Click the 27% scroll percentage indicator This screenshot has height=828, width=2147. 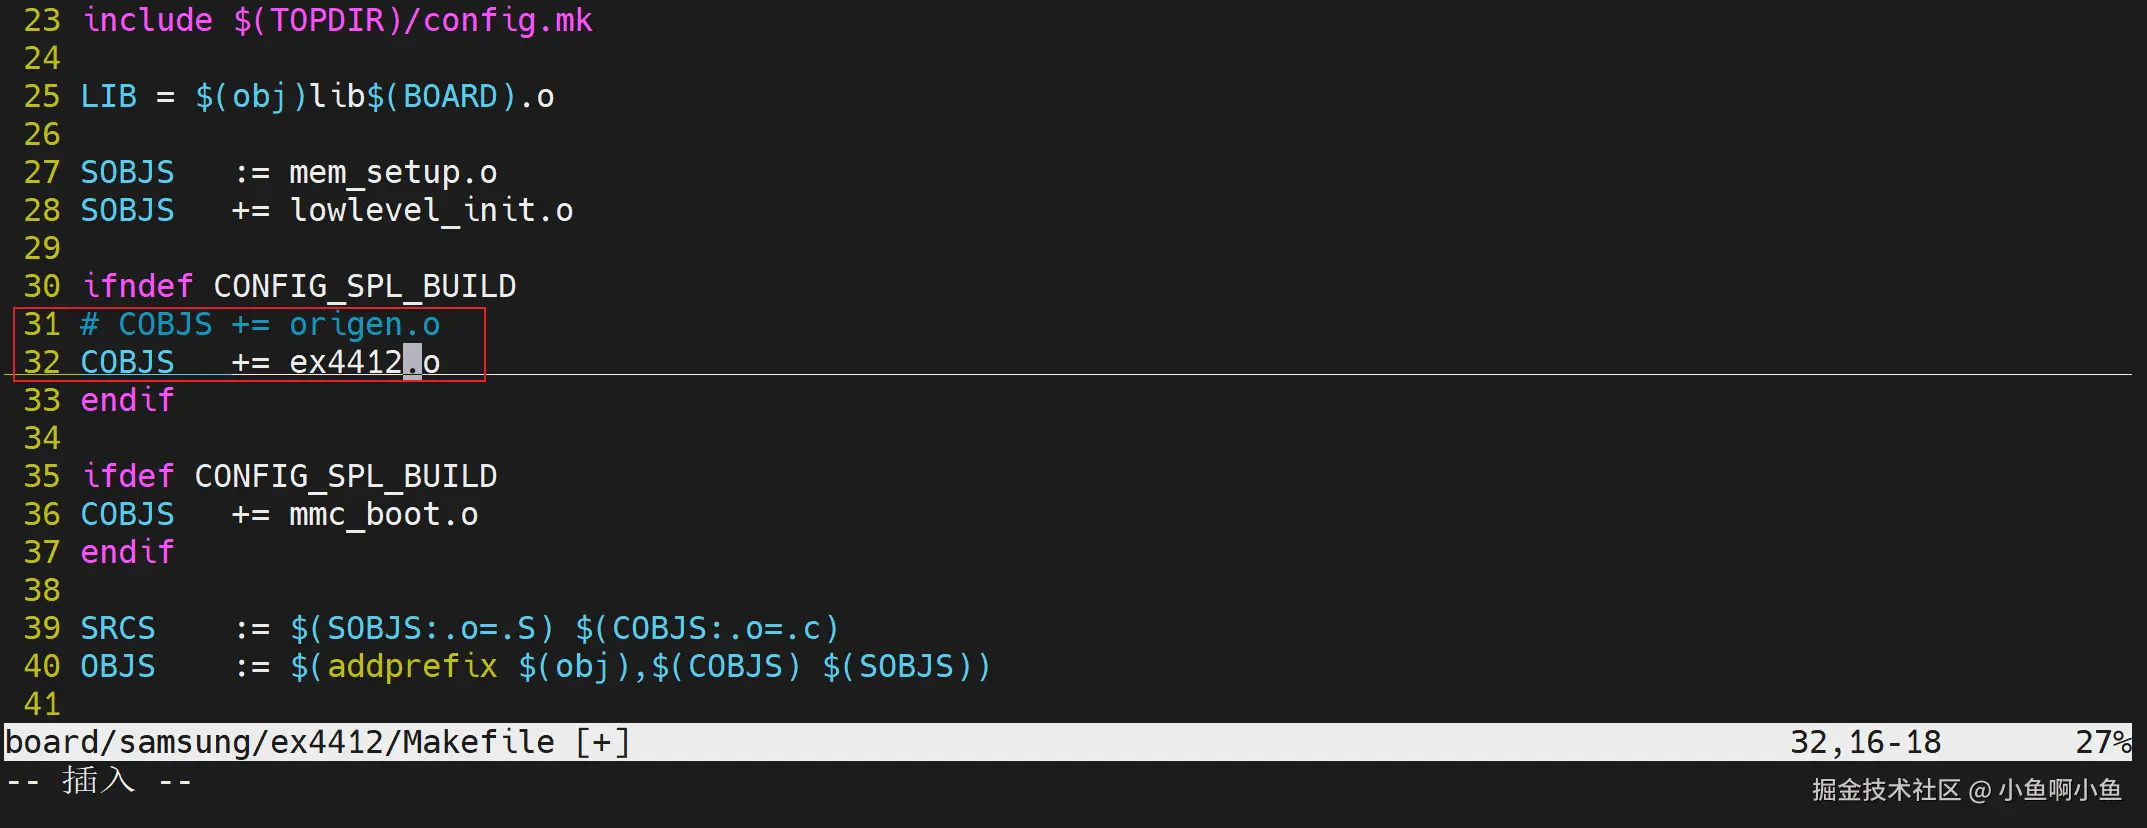(x=2102, y=742)
